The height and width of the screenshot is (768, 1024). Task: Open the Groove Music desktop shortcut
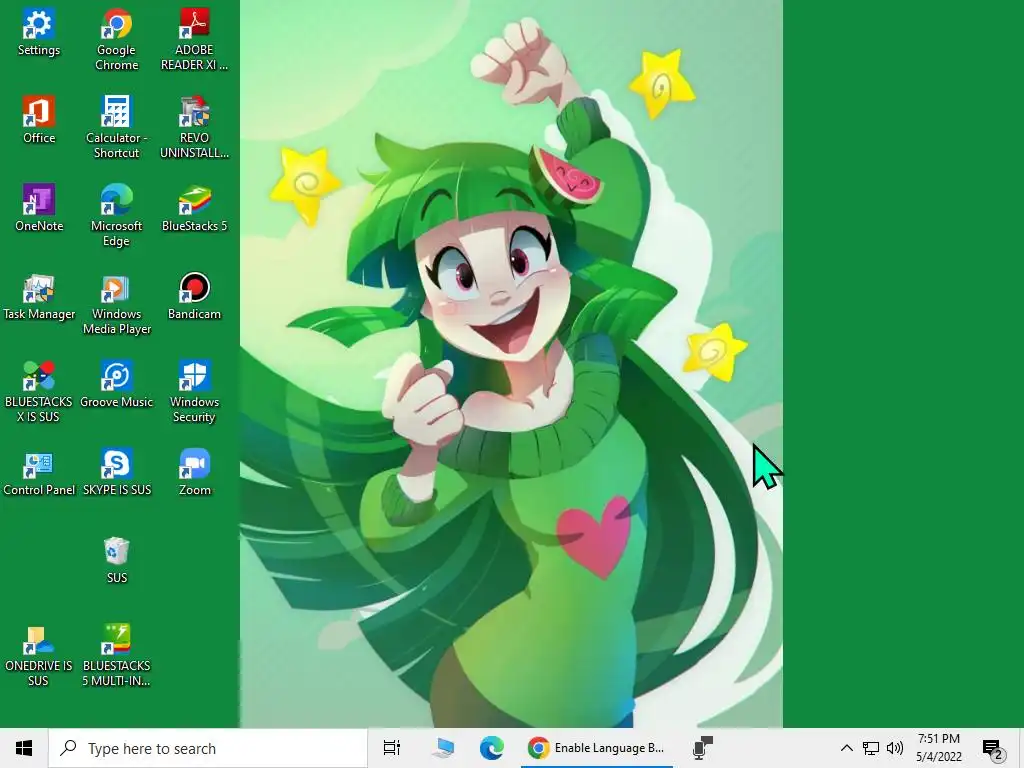116,384
